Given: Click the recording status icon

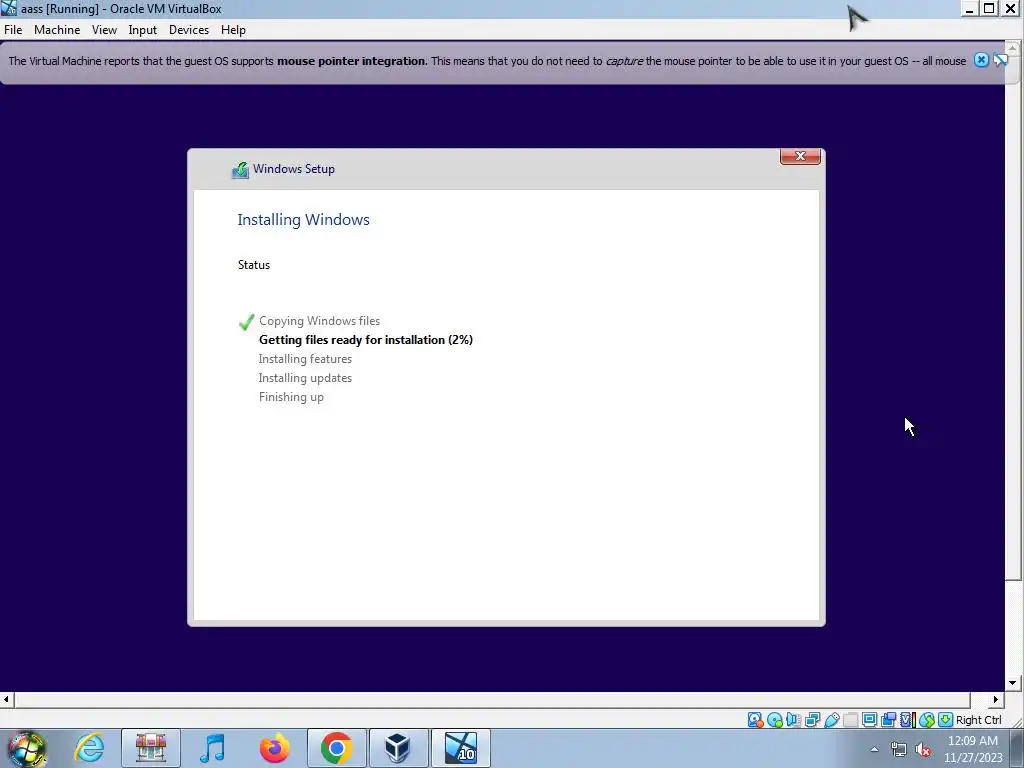Looking at the screenshot, I should tap(888, 720).
